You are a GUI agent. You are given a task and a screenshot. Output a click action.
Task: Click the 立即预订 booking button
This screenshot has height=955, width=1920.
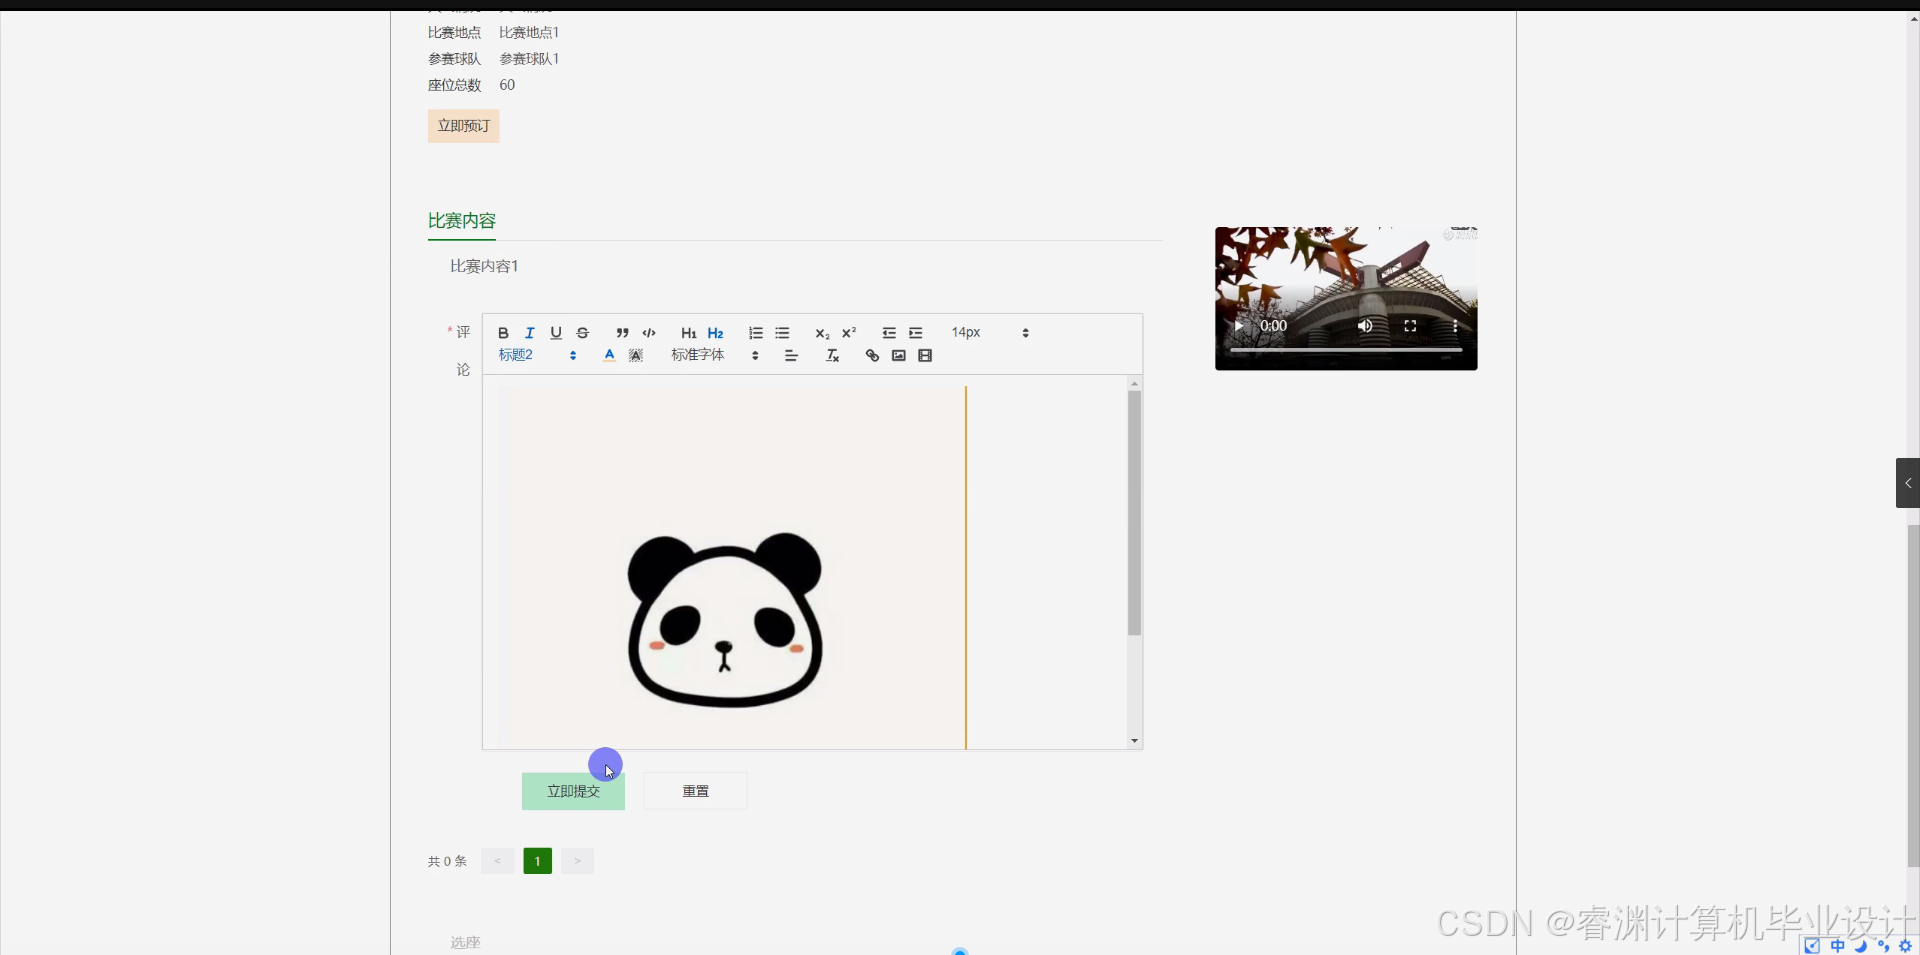pos(464,126)
